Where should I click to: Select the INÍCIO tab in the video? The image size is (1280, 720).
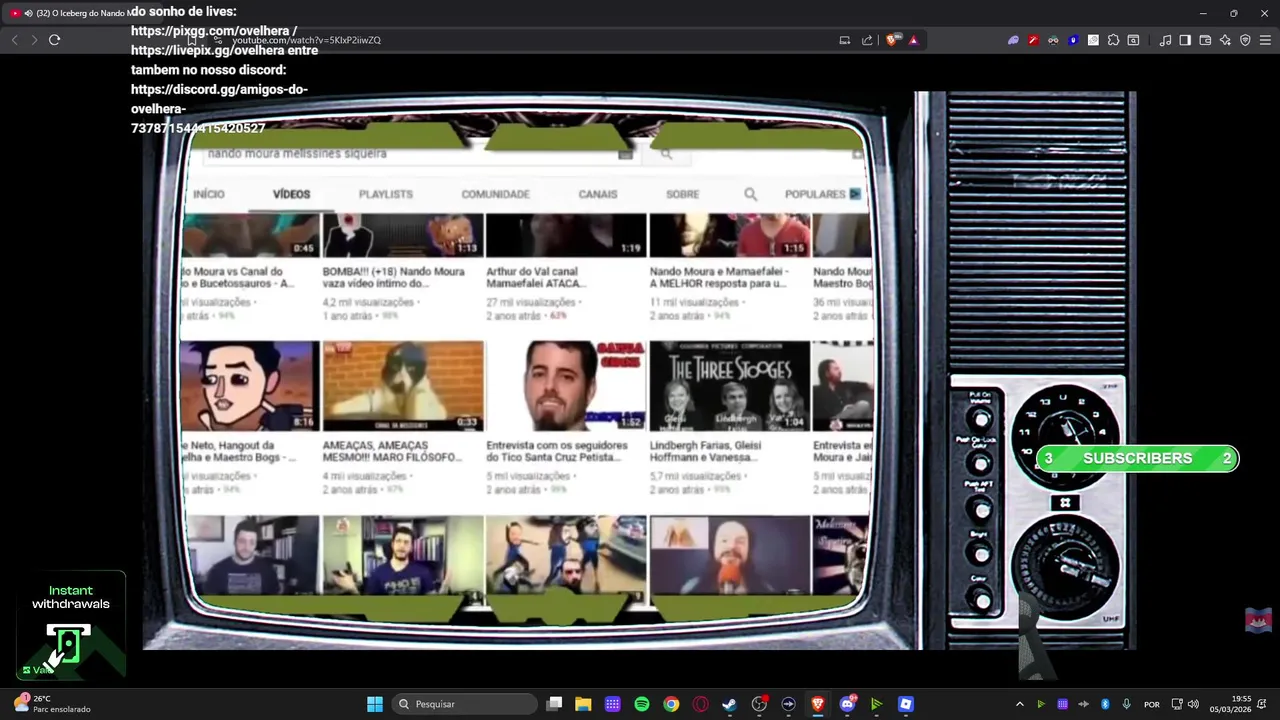pyautogui.click(x=209, y=194)
